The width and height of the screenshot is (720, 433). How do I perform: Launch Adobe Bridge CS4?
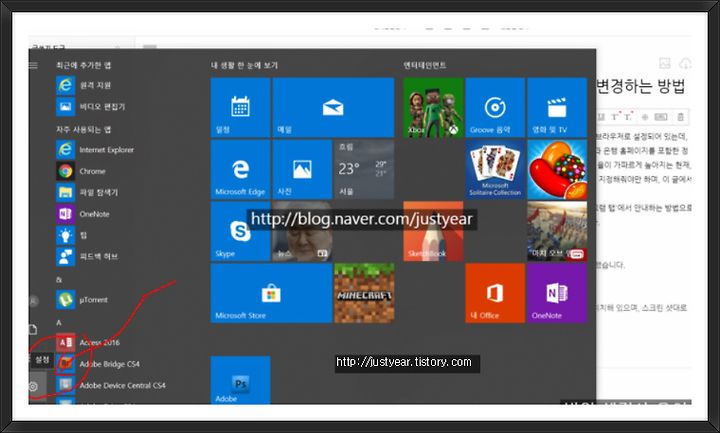(x=98, y=364)
